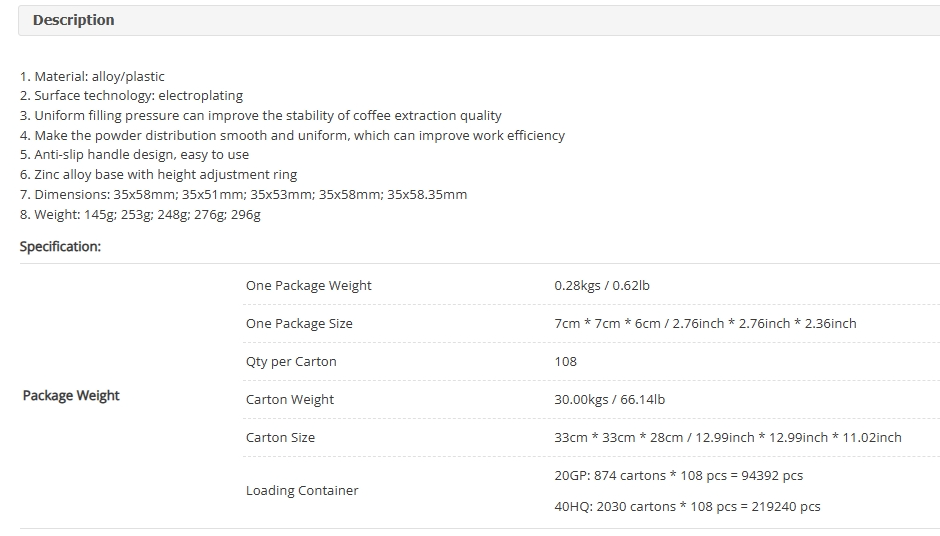Select the 108 quantity value
The width and height of the screenshot is (940, 536).
click(x=565, y=362)
